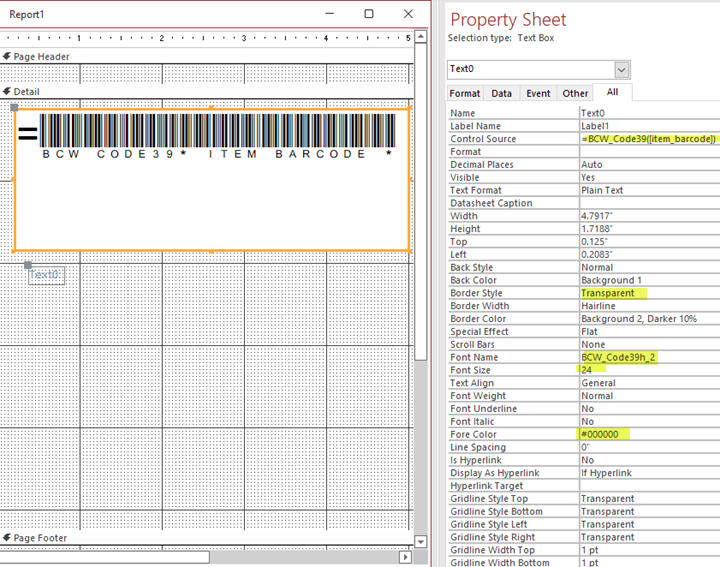Switch to the Other tab
The height and width of the screenshot is (567, 720).
click(x=575, y=93)
